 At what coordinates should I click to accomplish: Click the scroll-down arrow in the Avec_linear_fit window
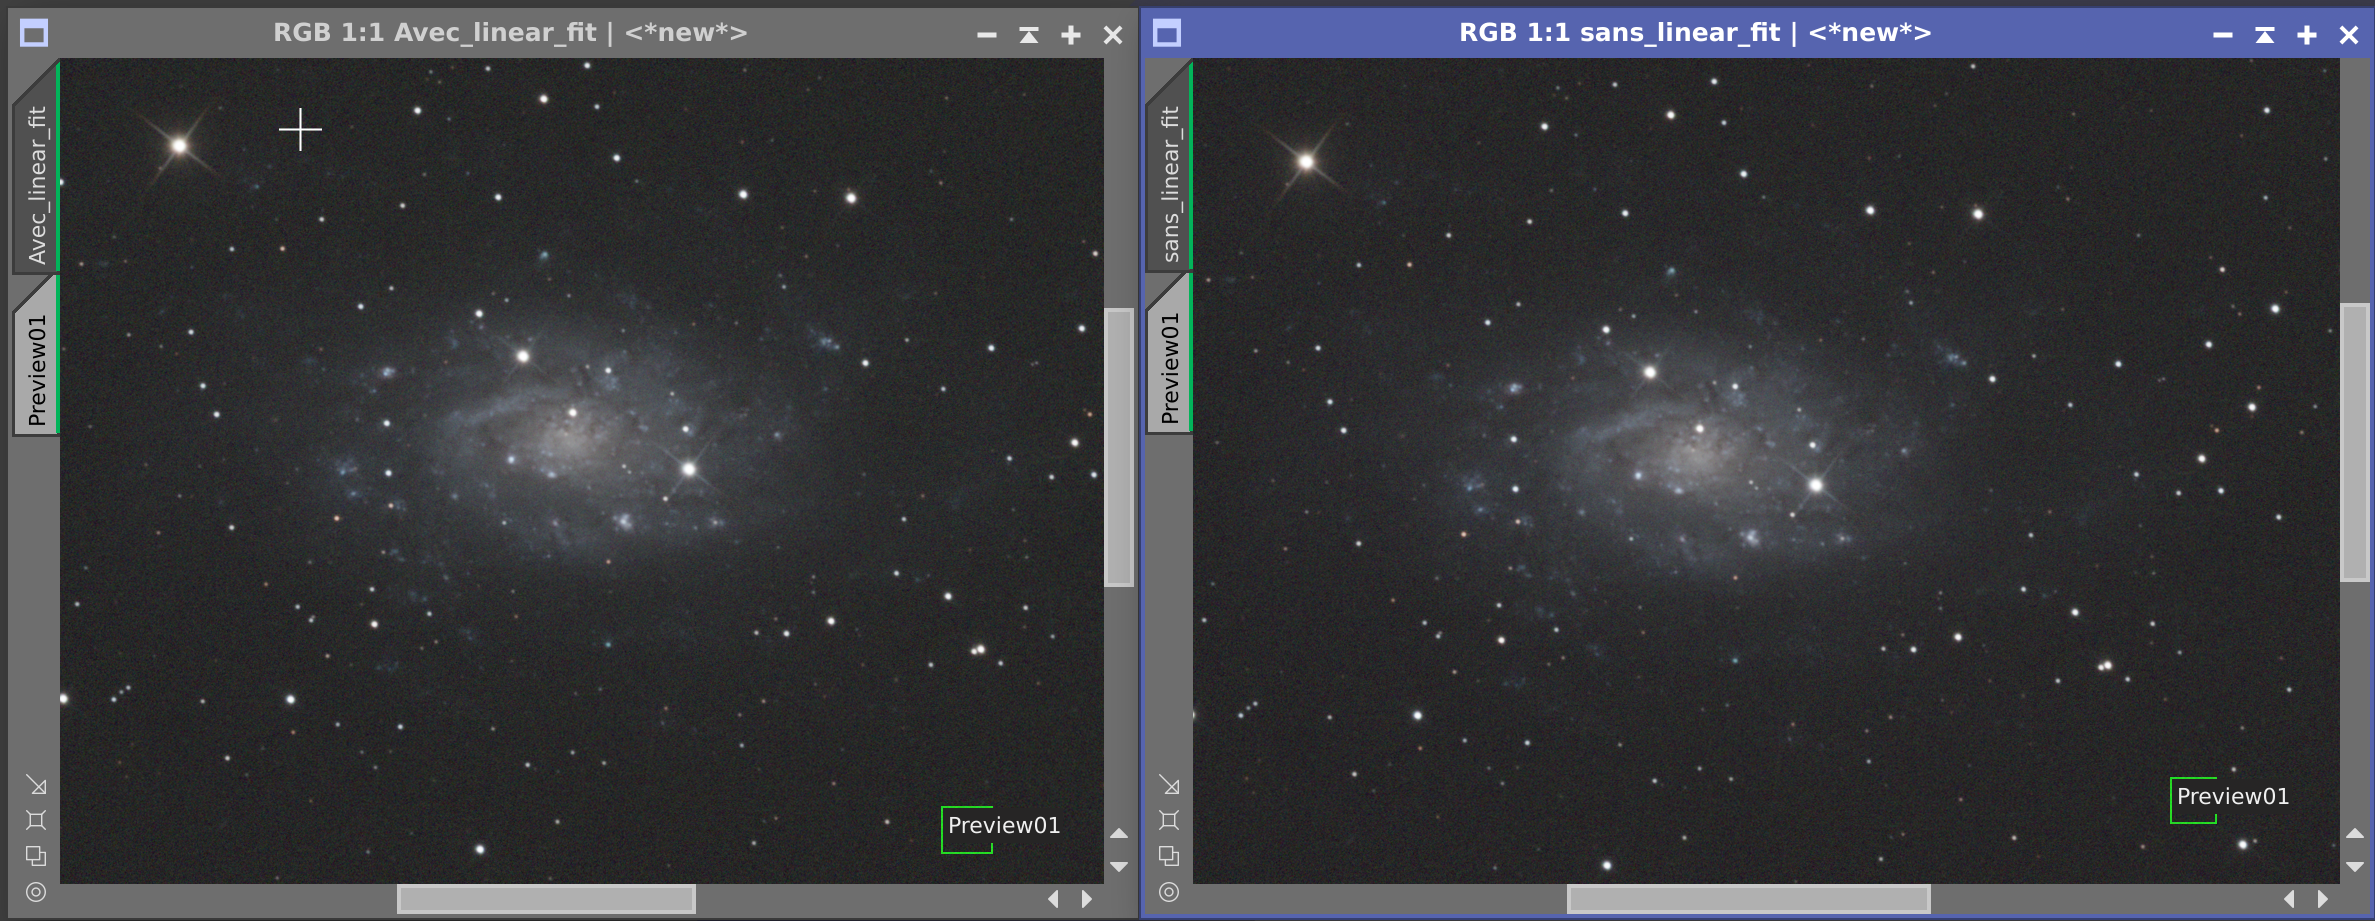click(x=1119, y=867)
